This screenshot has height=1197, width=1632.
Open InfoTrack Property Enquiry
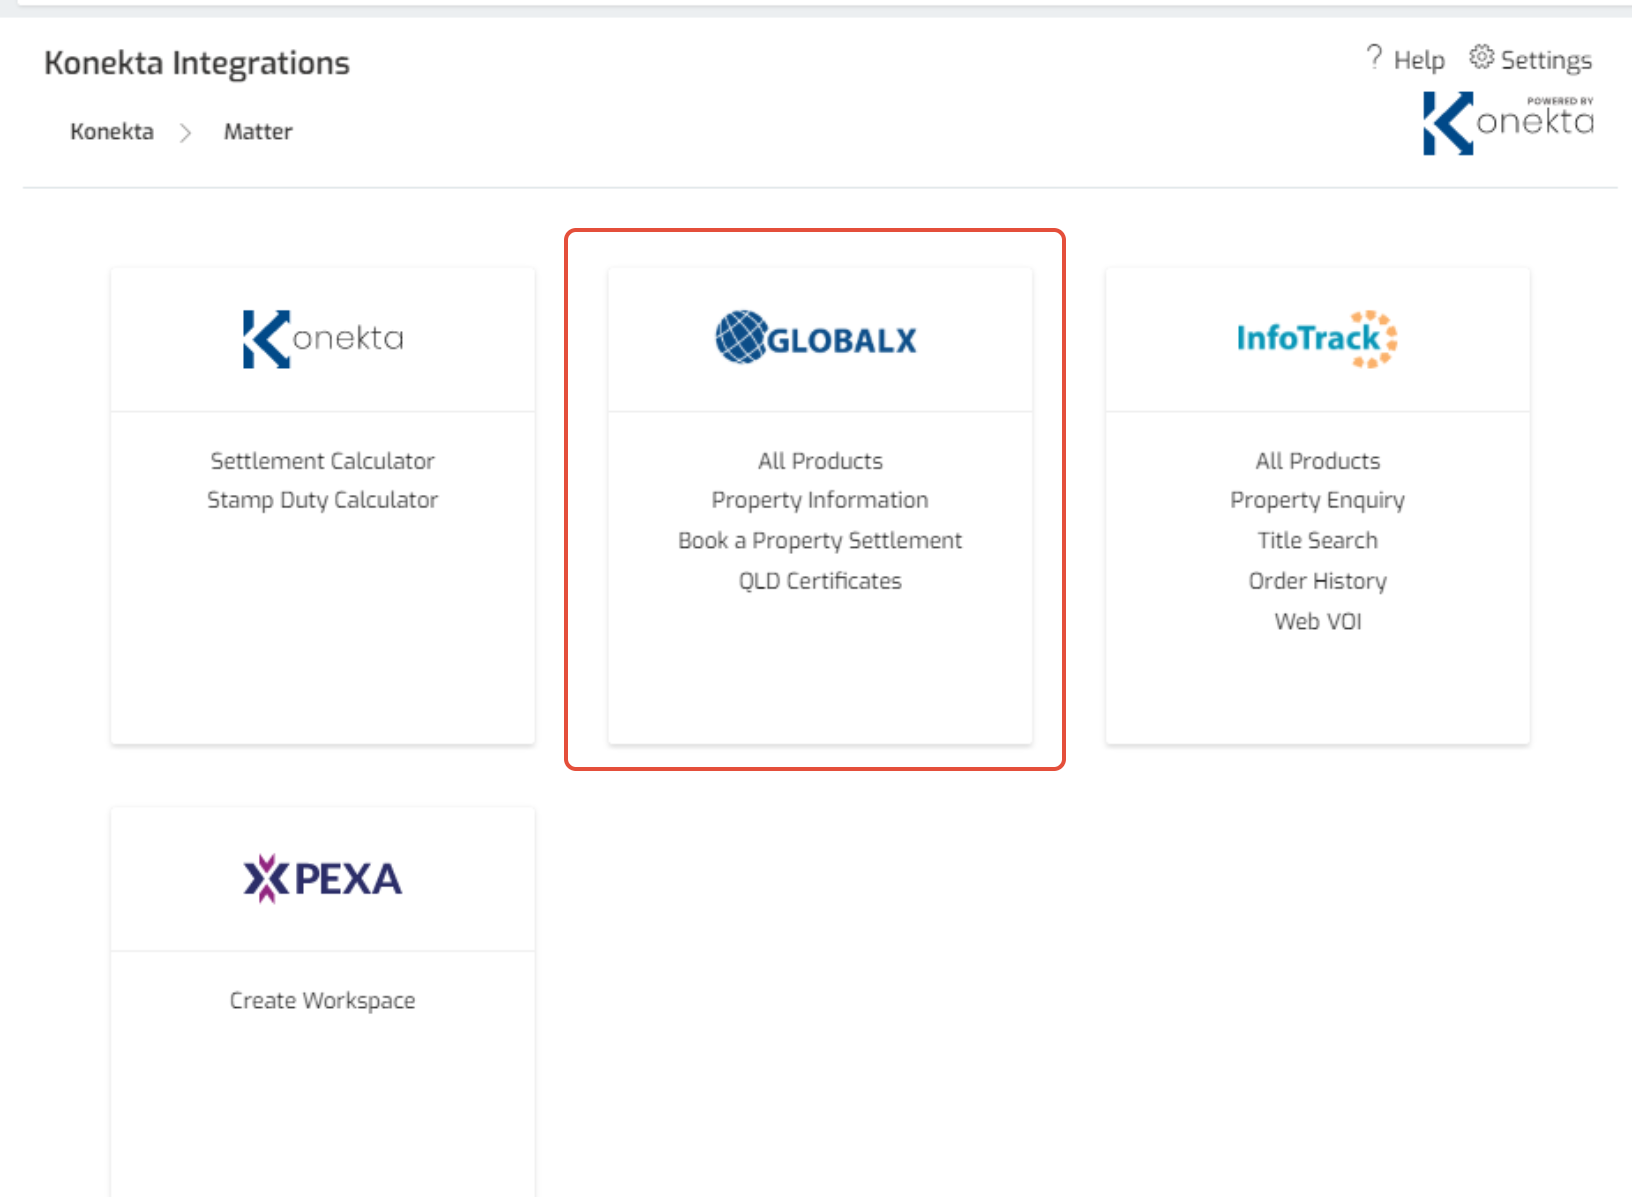coord(1318,500)
